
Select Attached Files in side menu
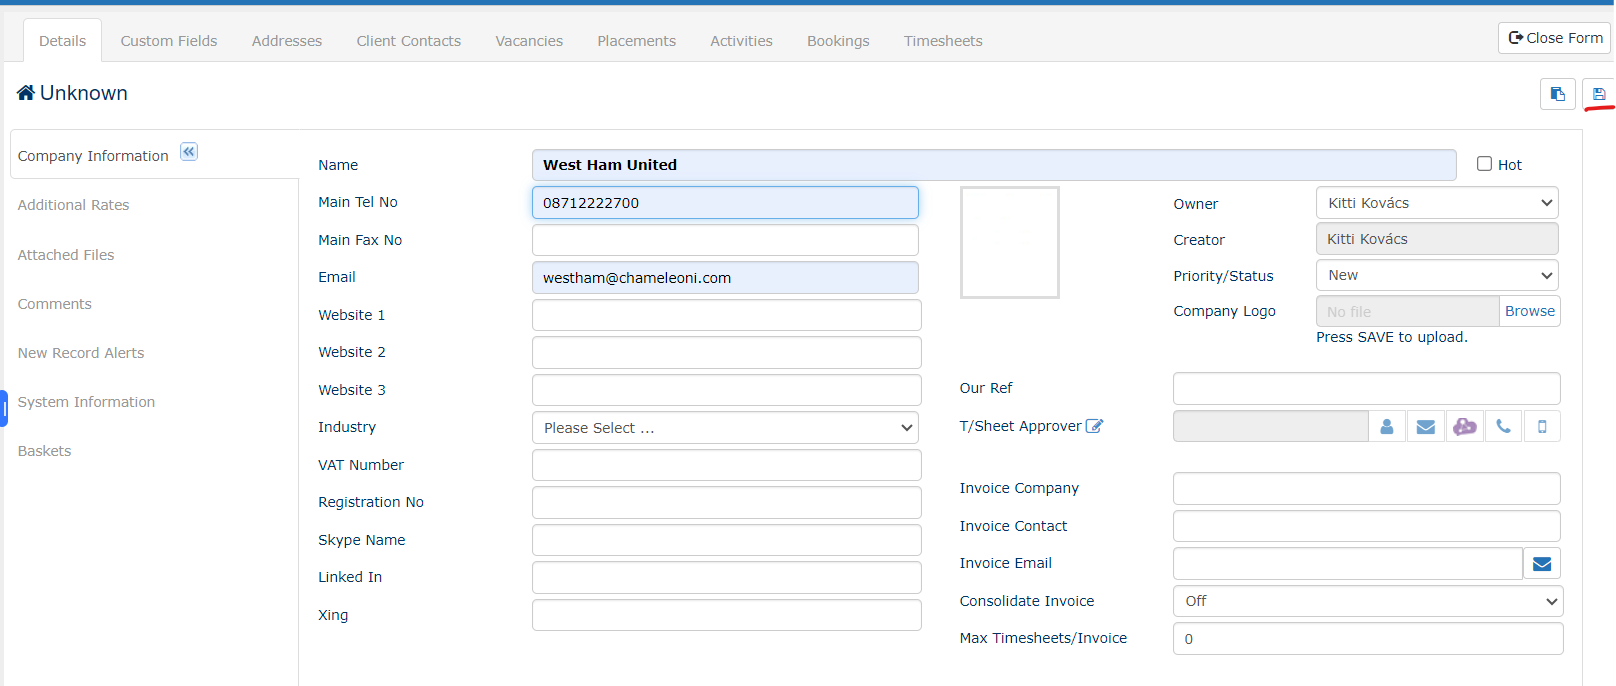tap(66, 255)
